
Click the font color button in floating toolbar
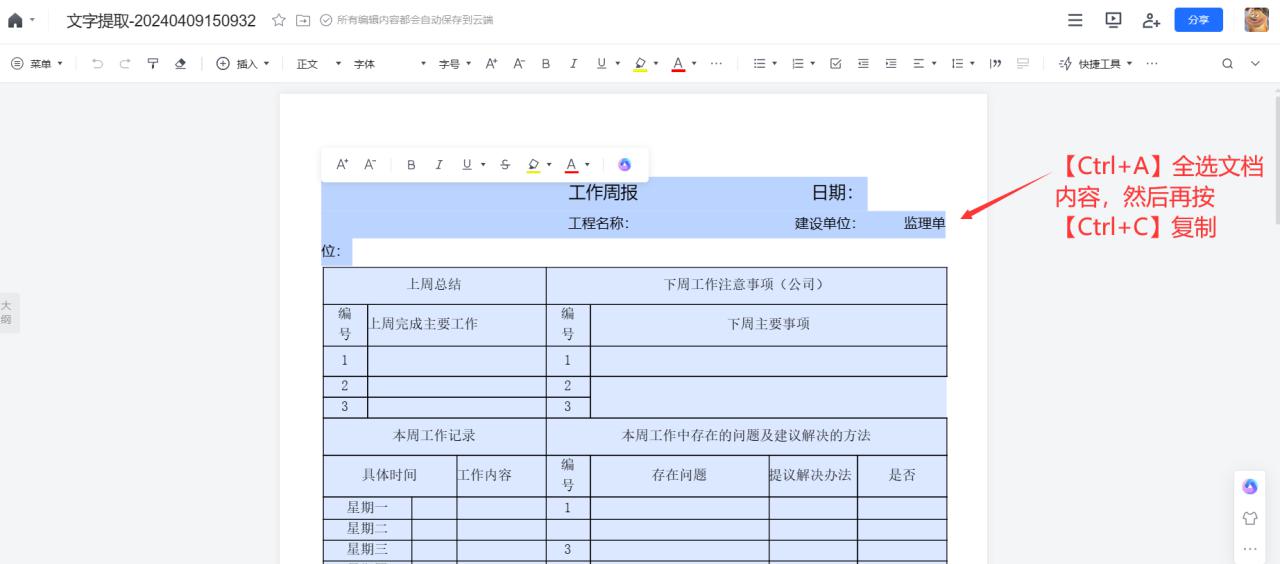coord(572,164)
